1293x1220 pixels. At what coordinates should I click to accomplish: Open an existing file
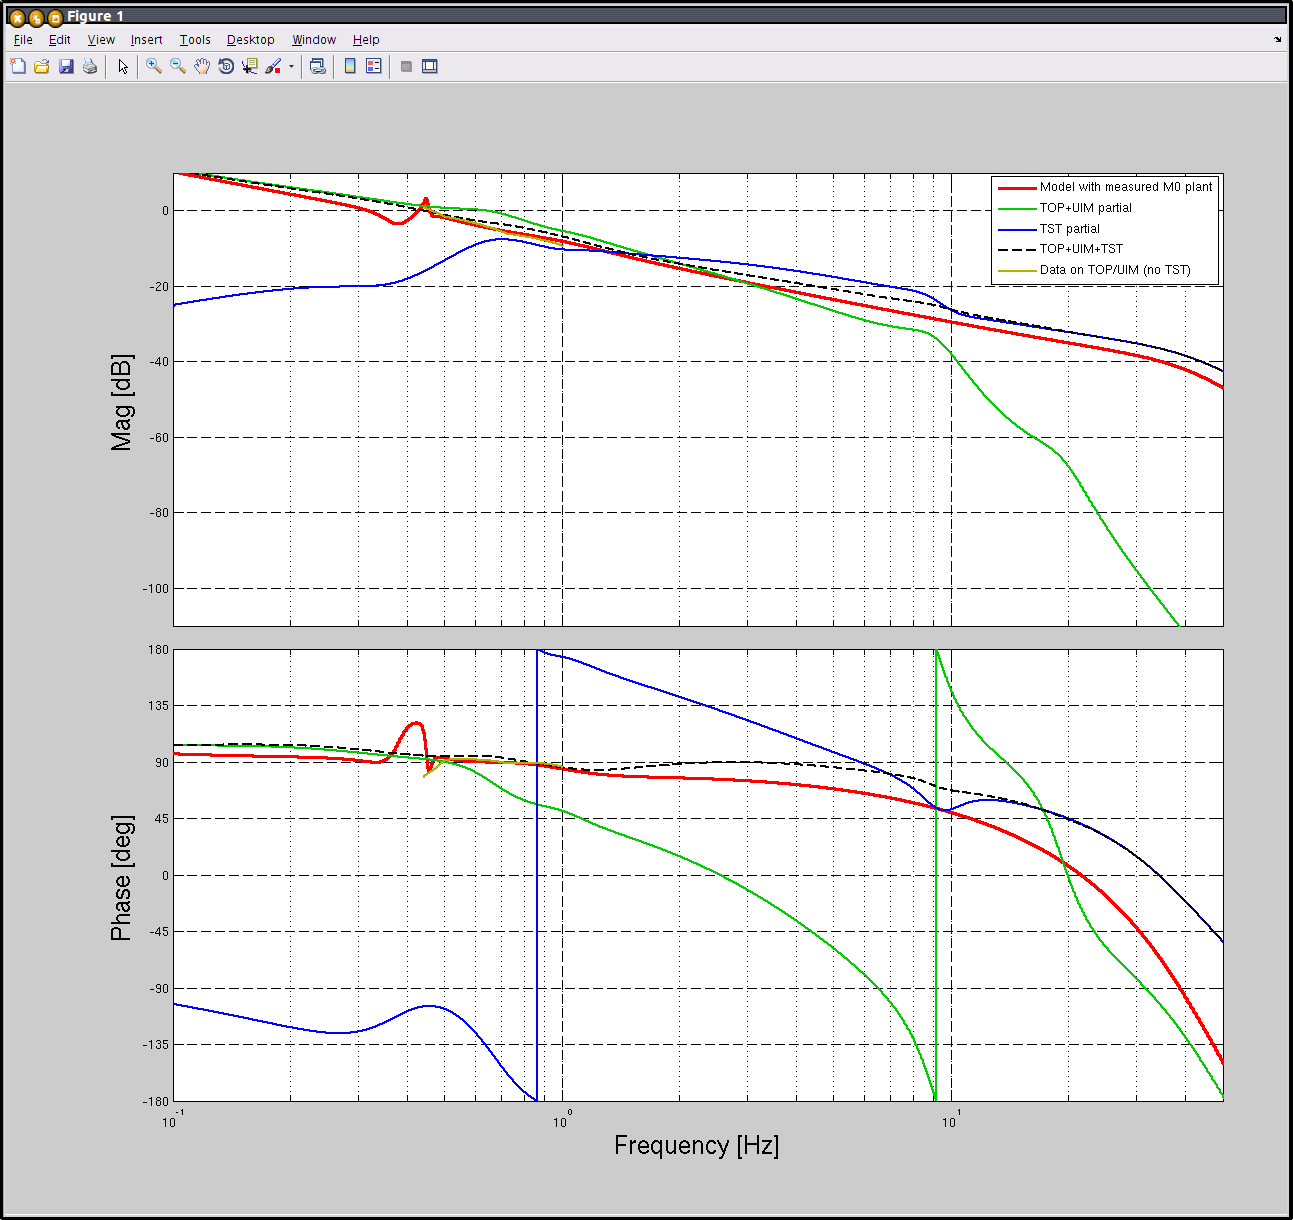(42, 66)
